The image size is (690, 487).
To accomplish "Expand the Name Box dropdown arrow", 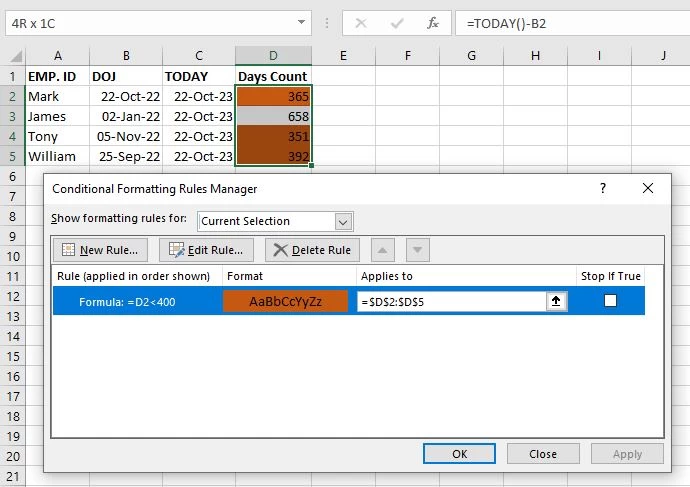I will point(301,22).
